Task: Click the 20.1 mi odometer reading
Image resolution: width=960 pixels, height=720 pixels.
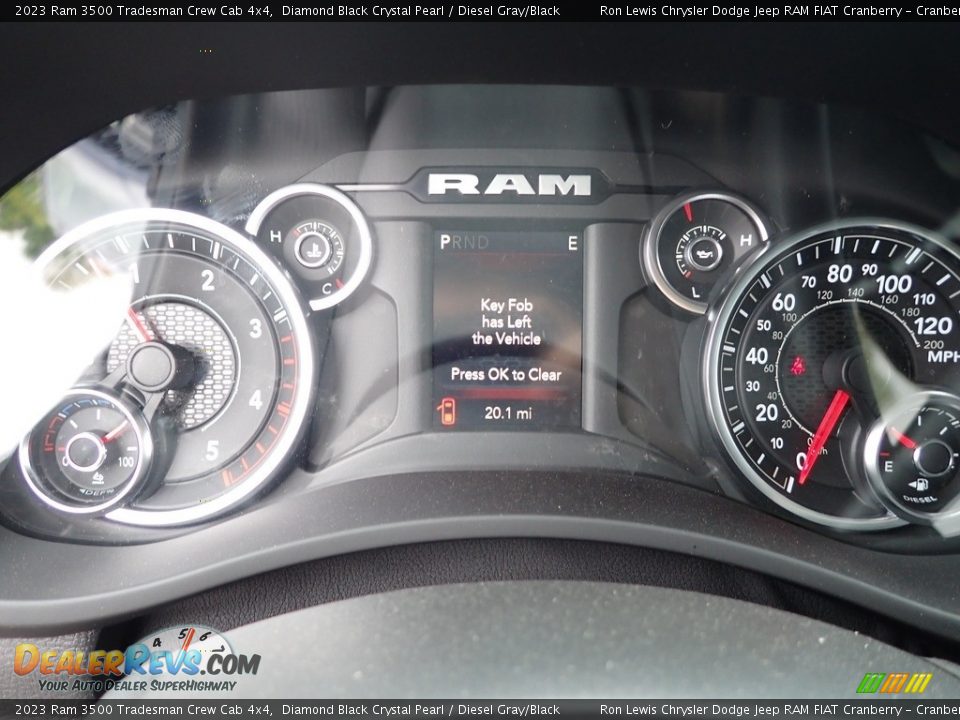Action: point(508,413)
